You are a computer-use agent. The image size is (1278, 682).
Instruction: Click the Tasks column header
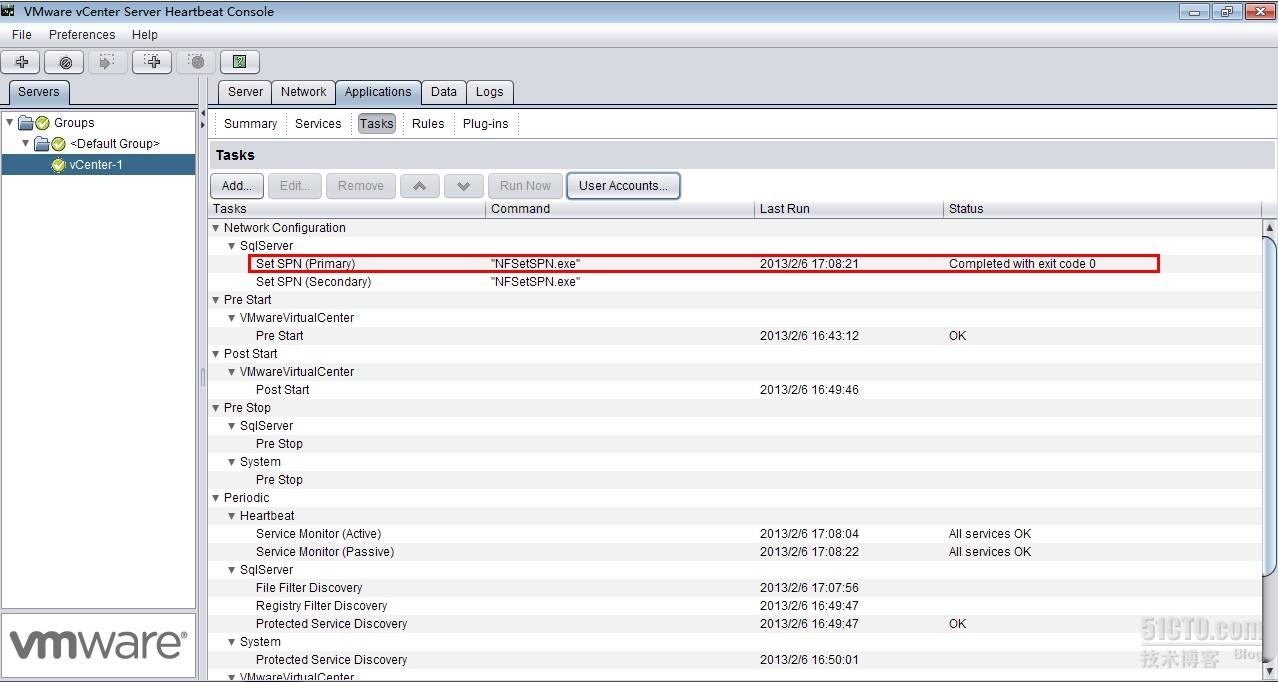347,209
